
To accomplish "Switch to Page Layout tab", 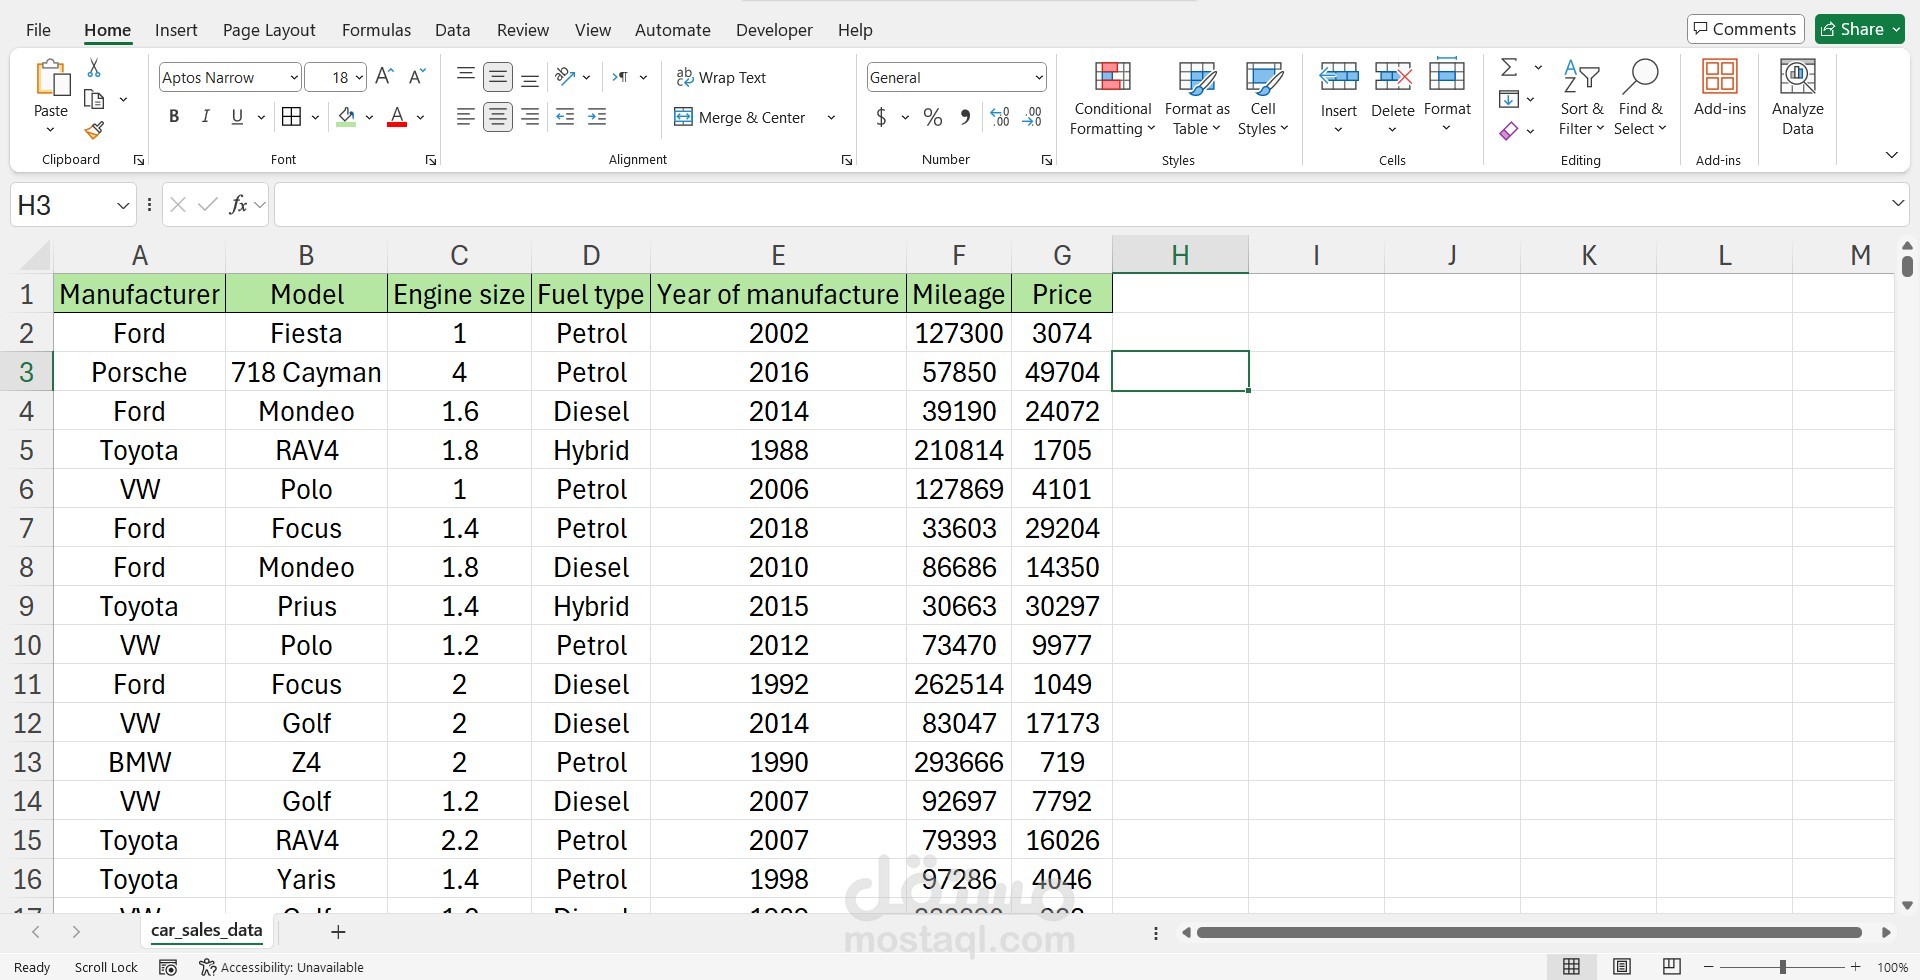I will coord(269,30).
